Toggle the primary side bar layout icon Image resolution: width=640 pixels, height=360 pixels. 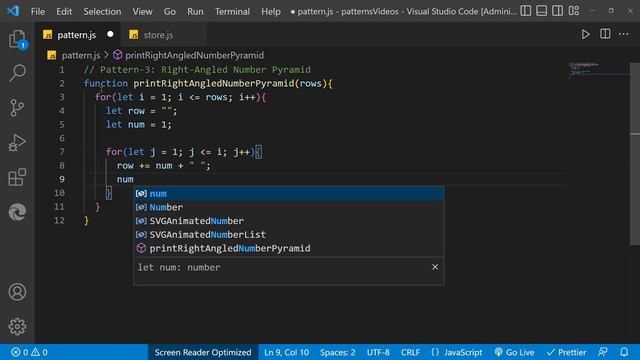[x=526, y=11]
